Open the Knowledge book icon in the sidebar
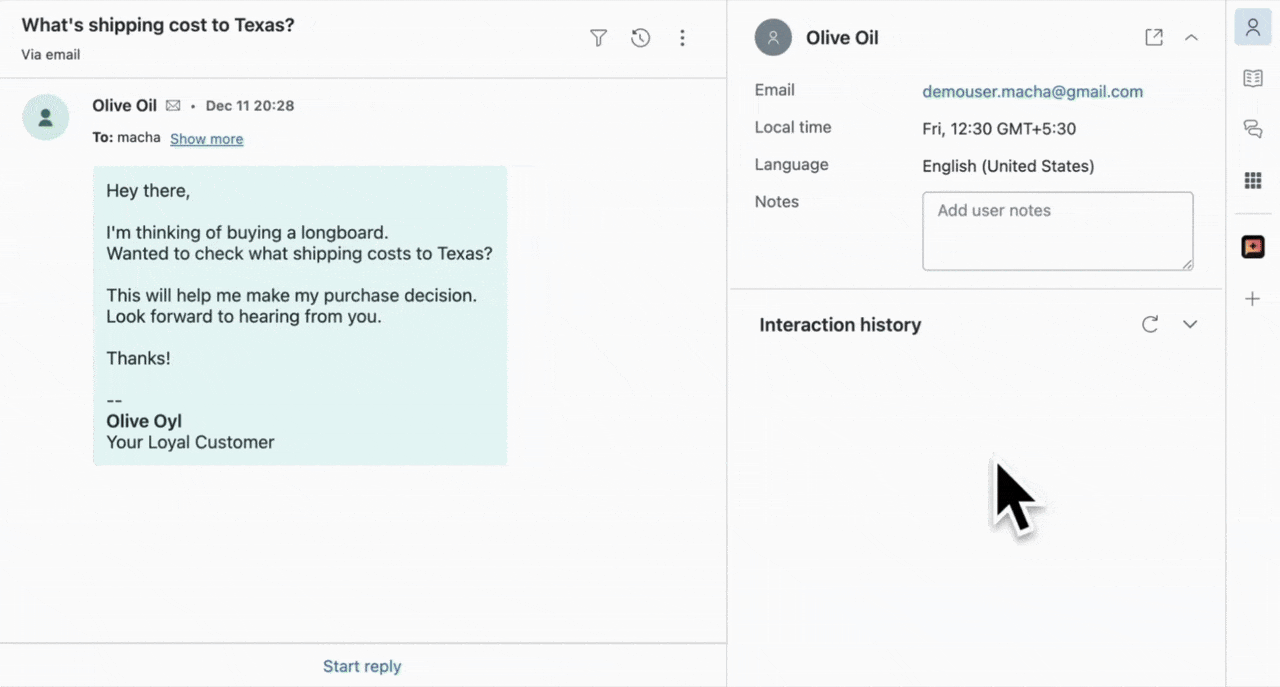The image size is (1280, 687). [1253, 78]
